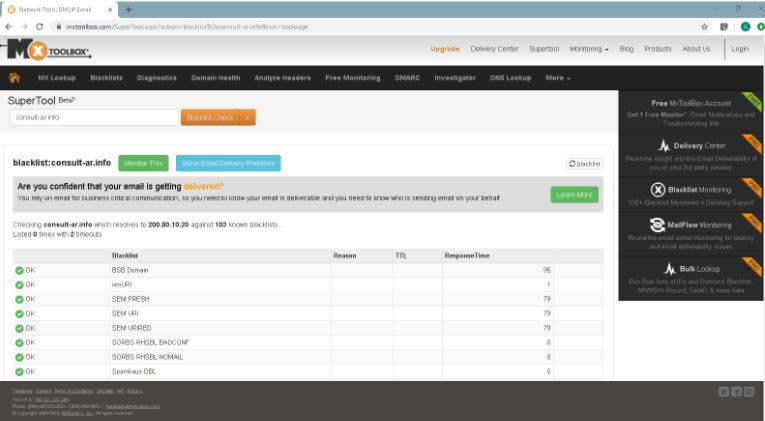Reload the page with refresh icon
The image size is (765, 421).
[40, 27]
